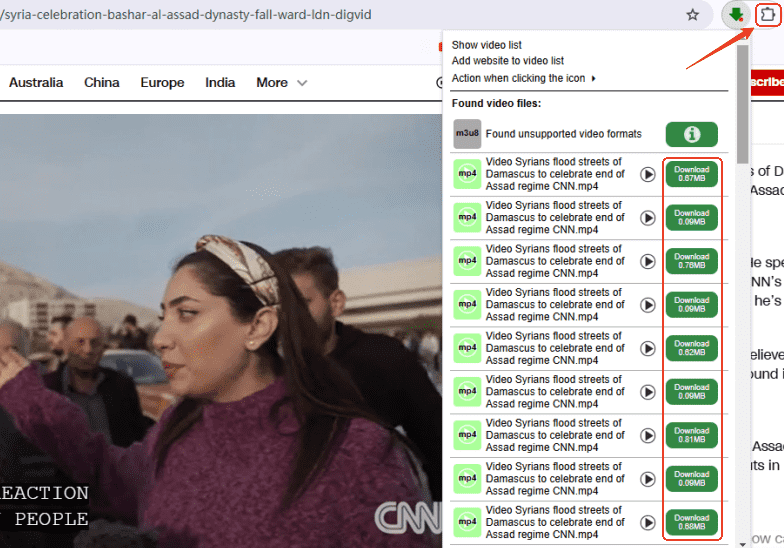
Task: Open the China news section
Action: tap(101, 83)
